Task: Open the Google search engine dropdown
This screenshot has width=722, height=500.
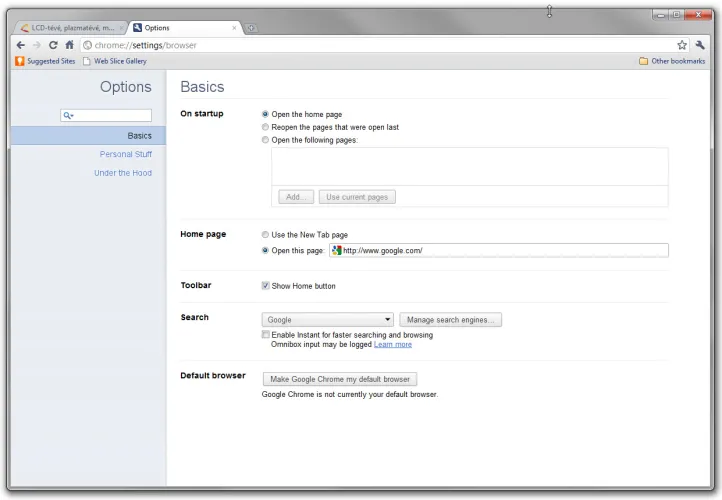Action: point(327,320)
